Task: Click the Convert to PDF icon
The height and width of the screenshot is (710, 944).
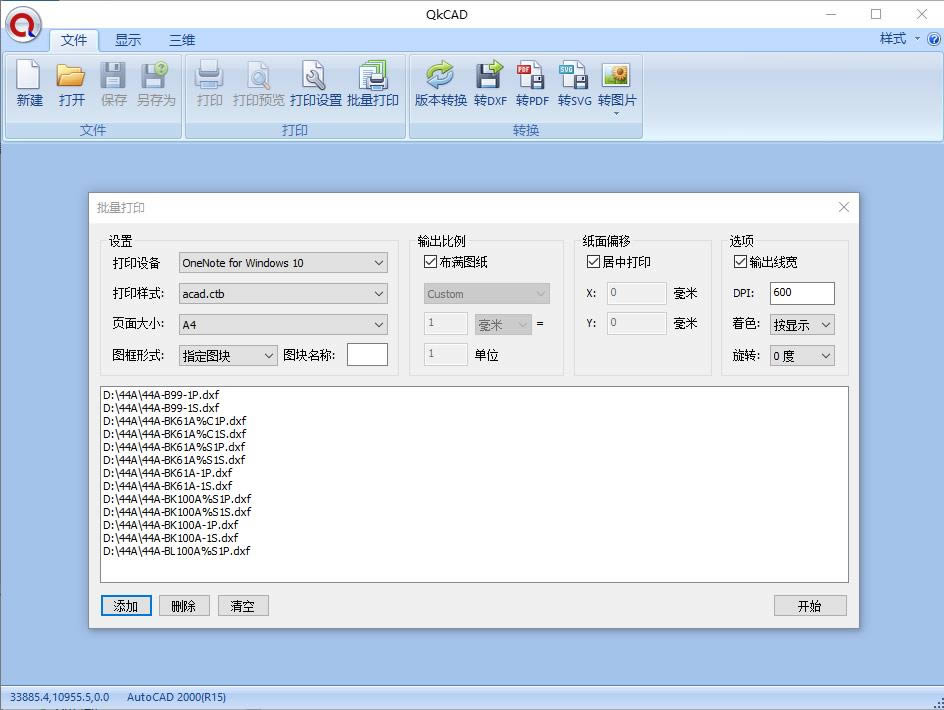Action: [x=531, y=75]
